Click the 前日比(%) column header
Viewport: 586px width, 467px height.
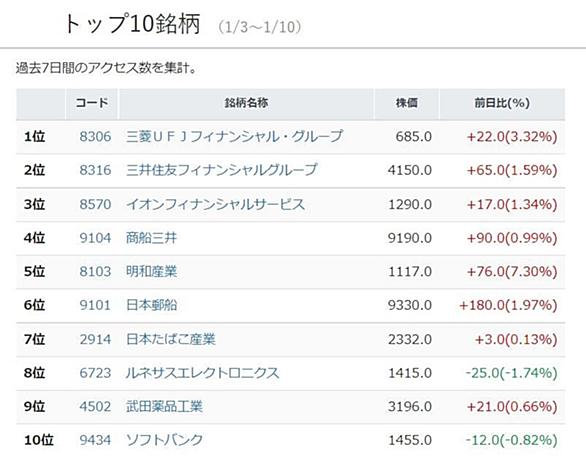(x=502, y=103)
